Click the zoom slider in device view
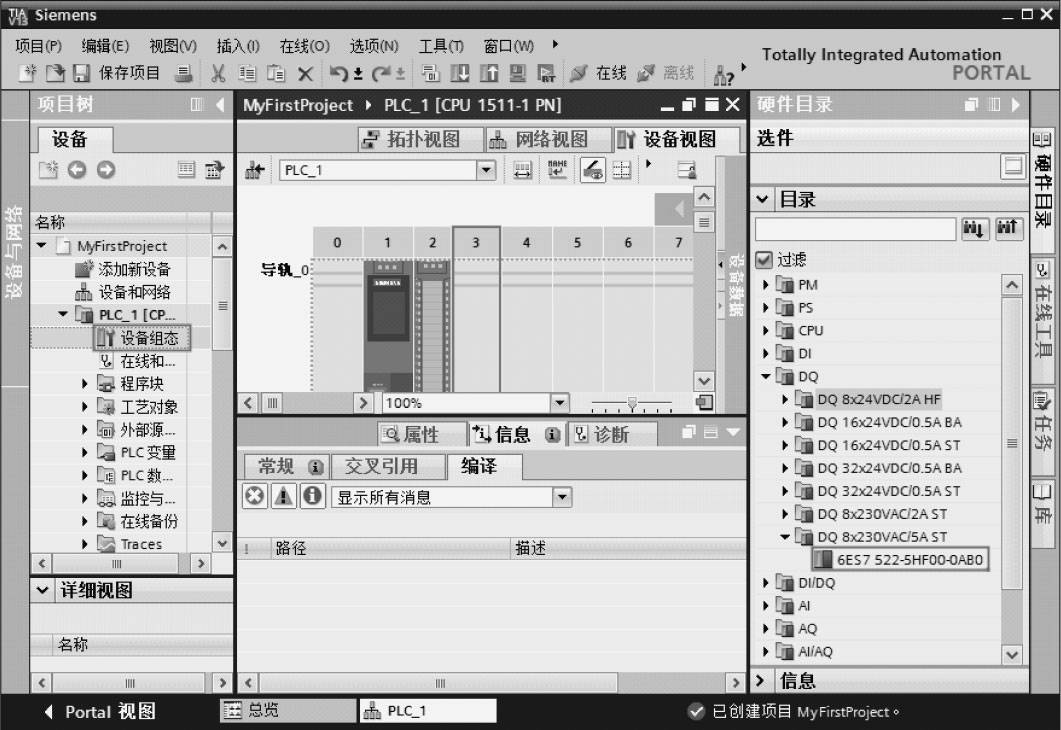 (632, 404)
